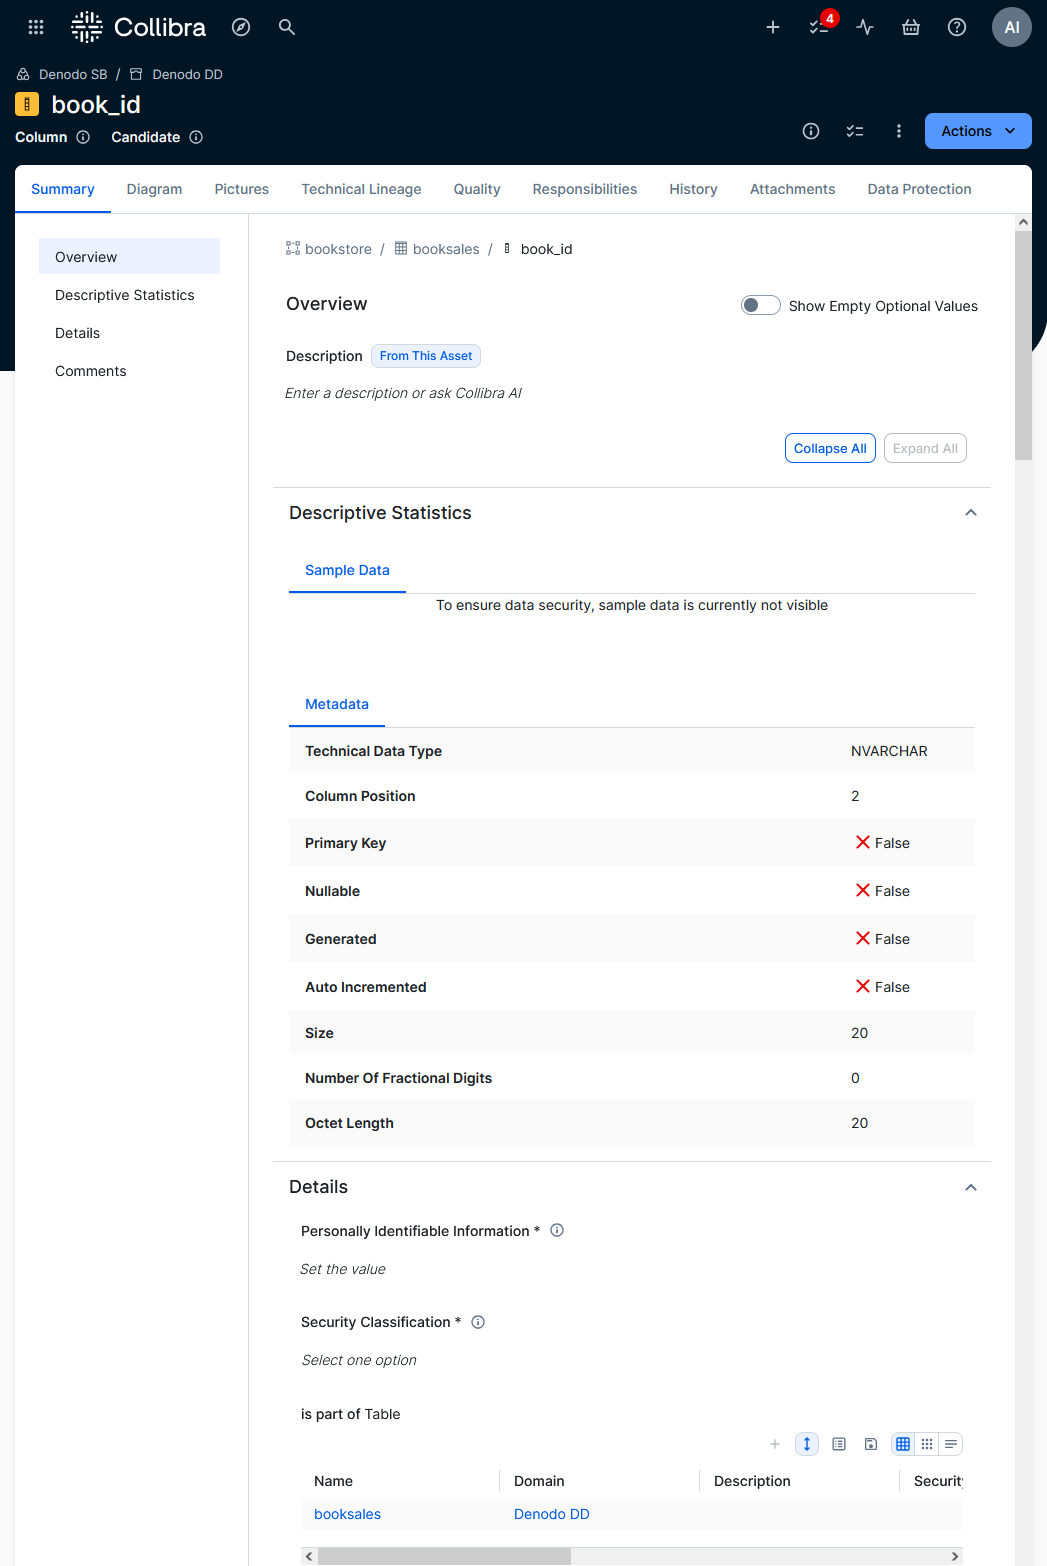Select Details in side navigation
Viewport: 1047px width, 1566px height.
(129, 333)
